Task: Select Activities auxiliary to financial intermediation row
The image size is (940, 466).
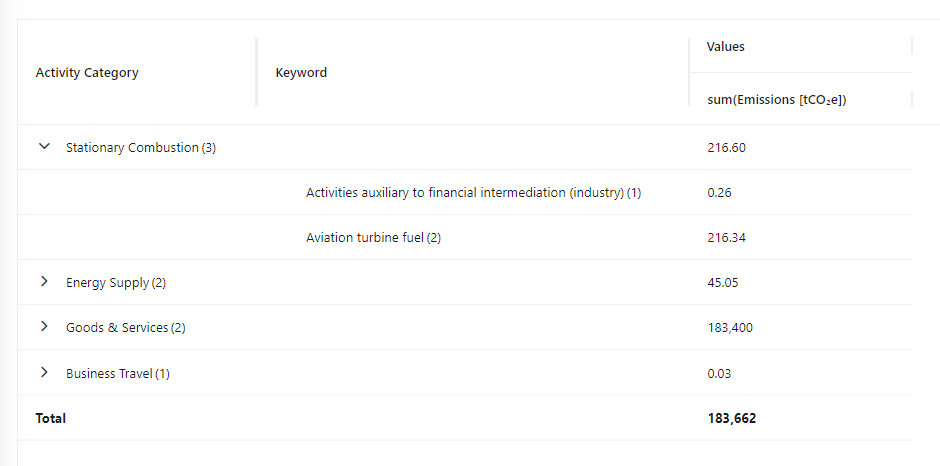Action: [x=465, y=192]
